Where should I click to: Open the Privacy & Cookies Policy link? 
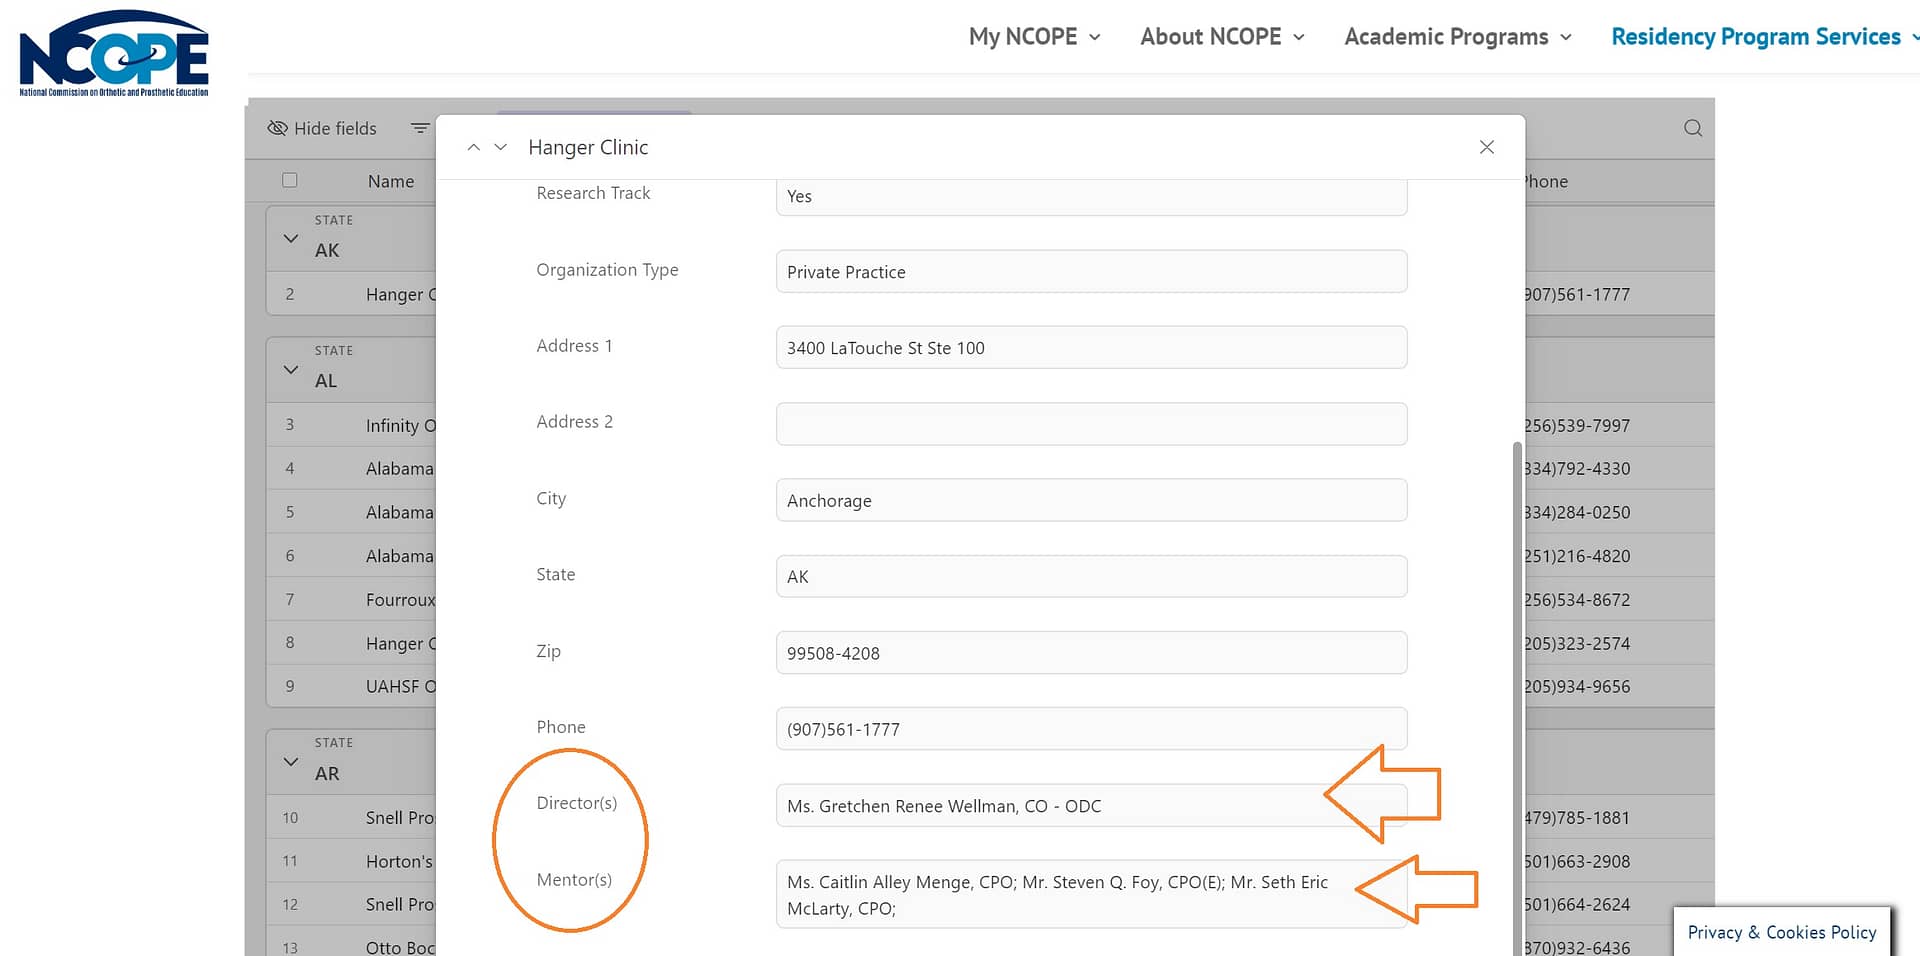(1782, 932)
